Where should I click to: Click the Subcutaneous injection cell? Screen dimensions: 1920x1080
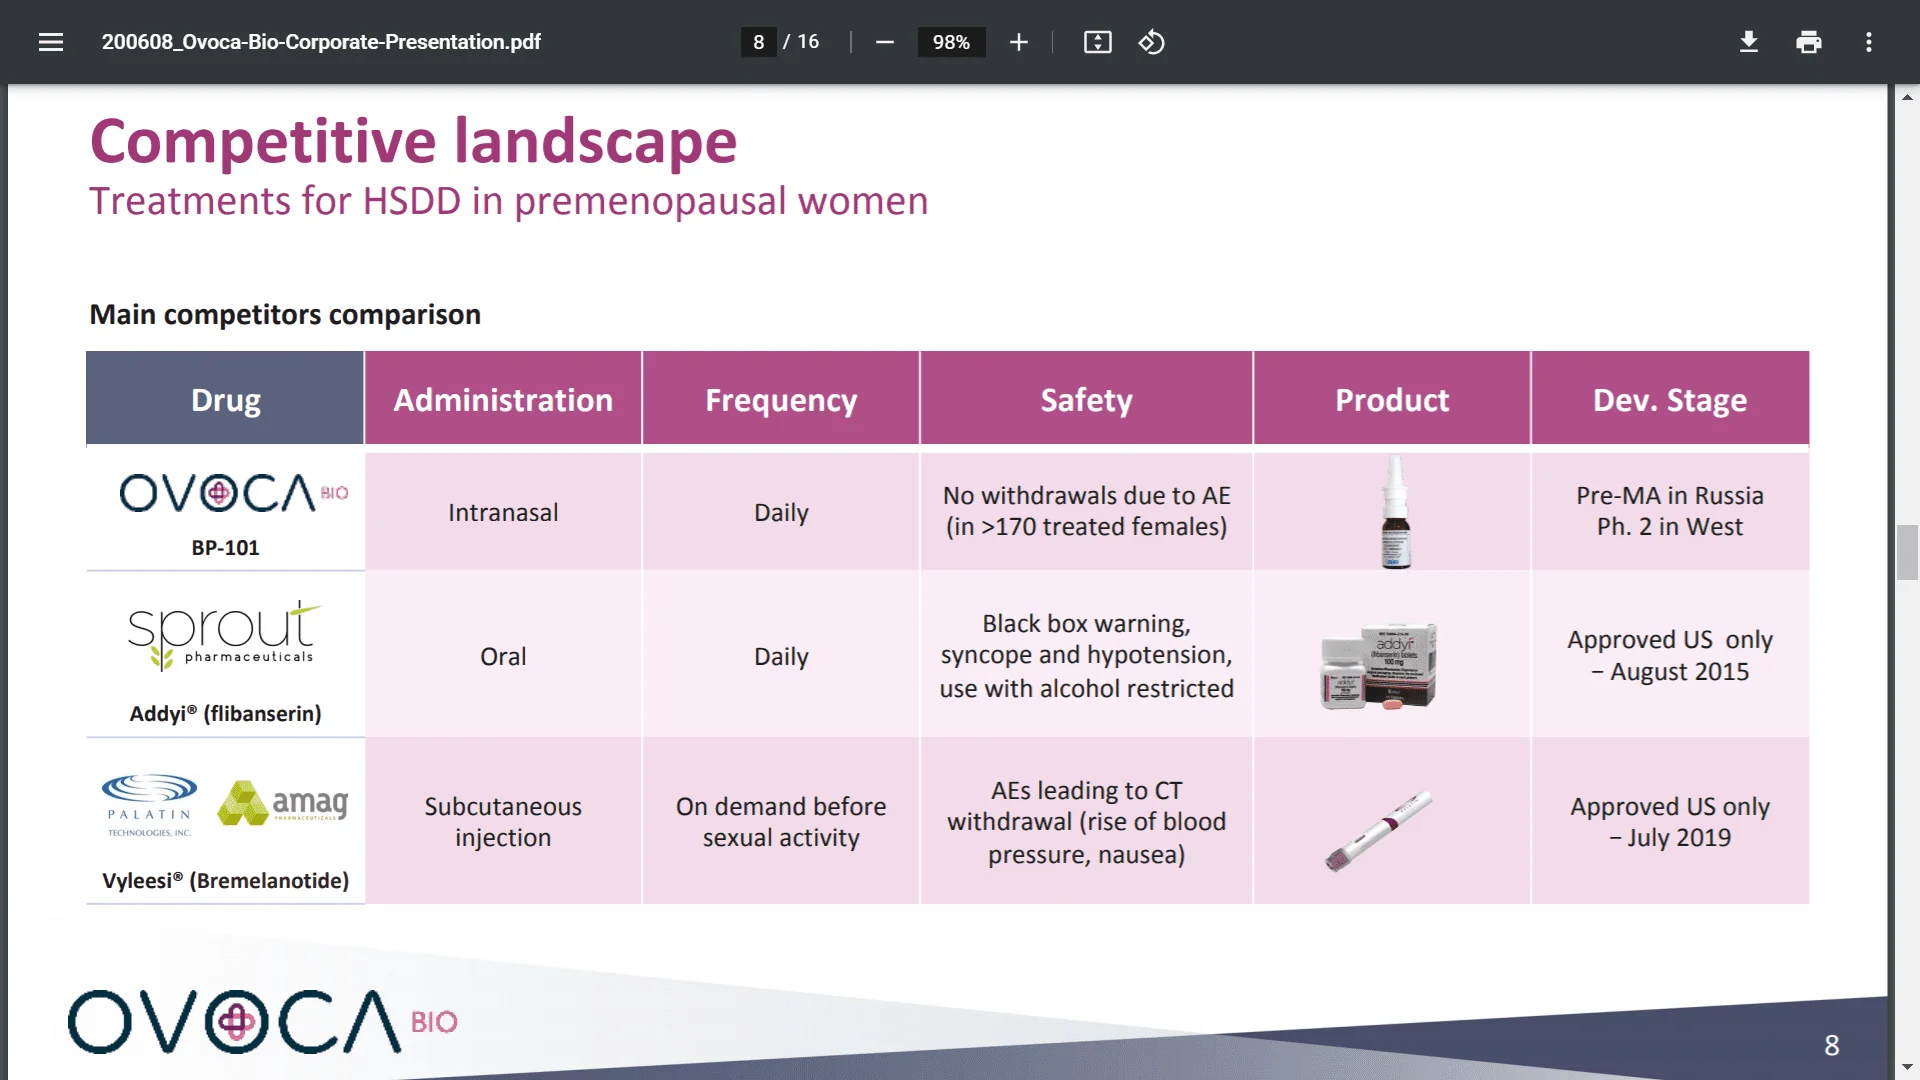(x=503, y=822)
